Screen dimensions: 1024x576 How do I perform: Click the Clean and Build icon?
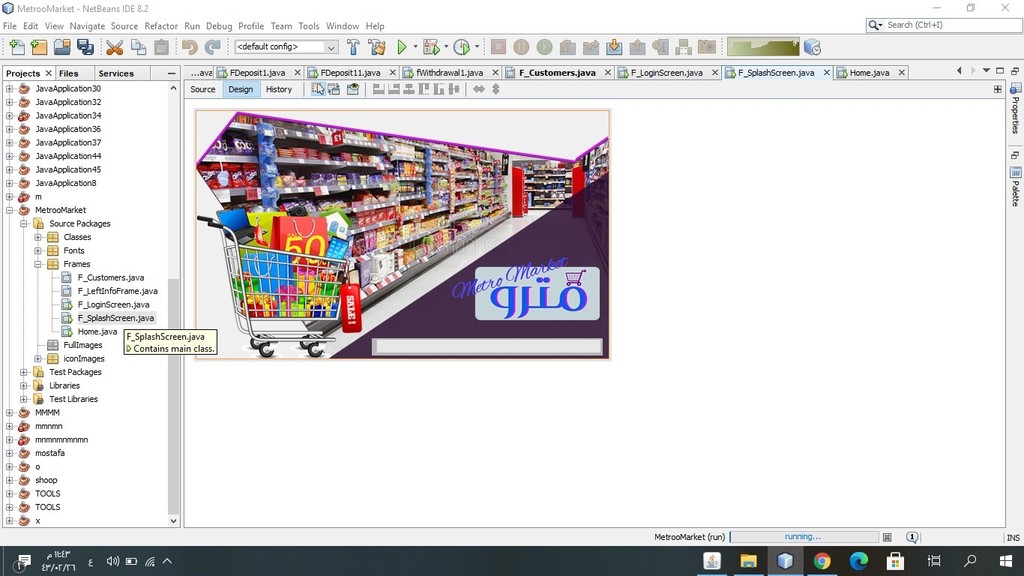377,47
